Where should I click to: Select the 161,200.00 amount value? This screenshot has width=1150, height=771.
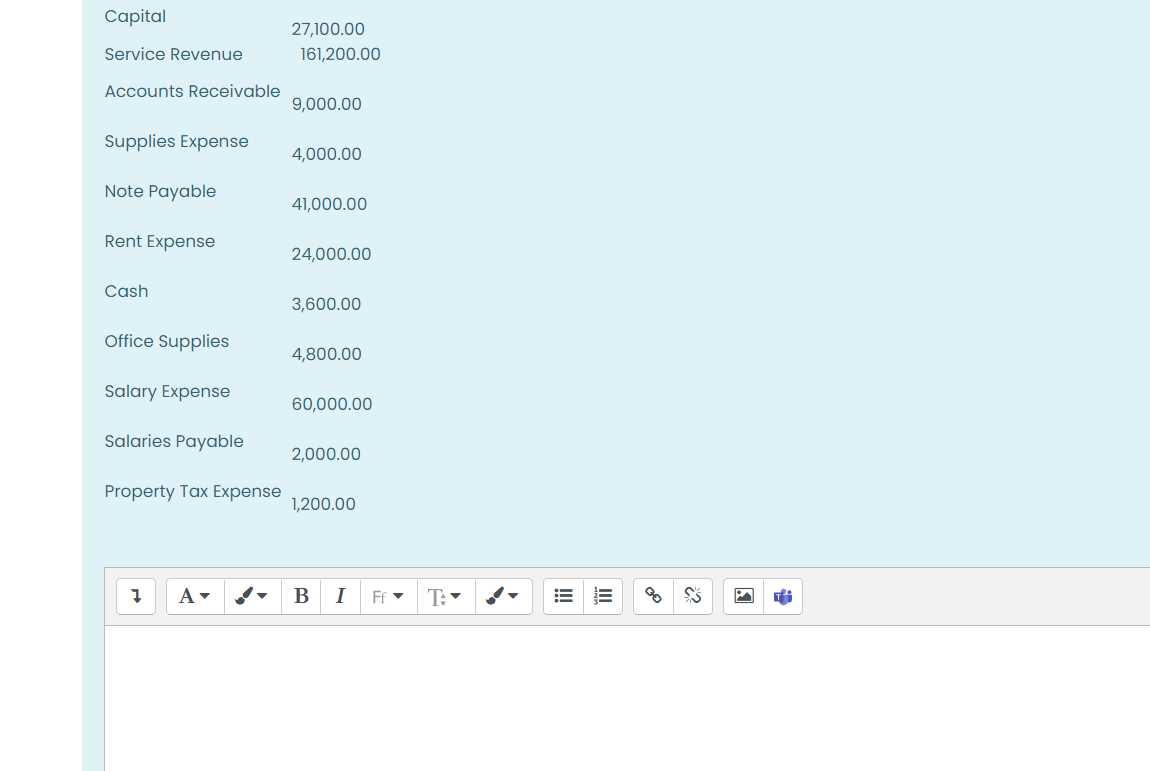[340, 54]
